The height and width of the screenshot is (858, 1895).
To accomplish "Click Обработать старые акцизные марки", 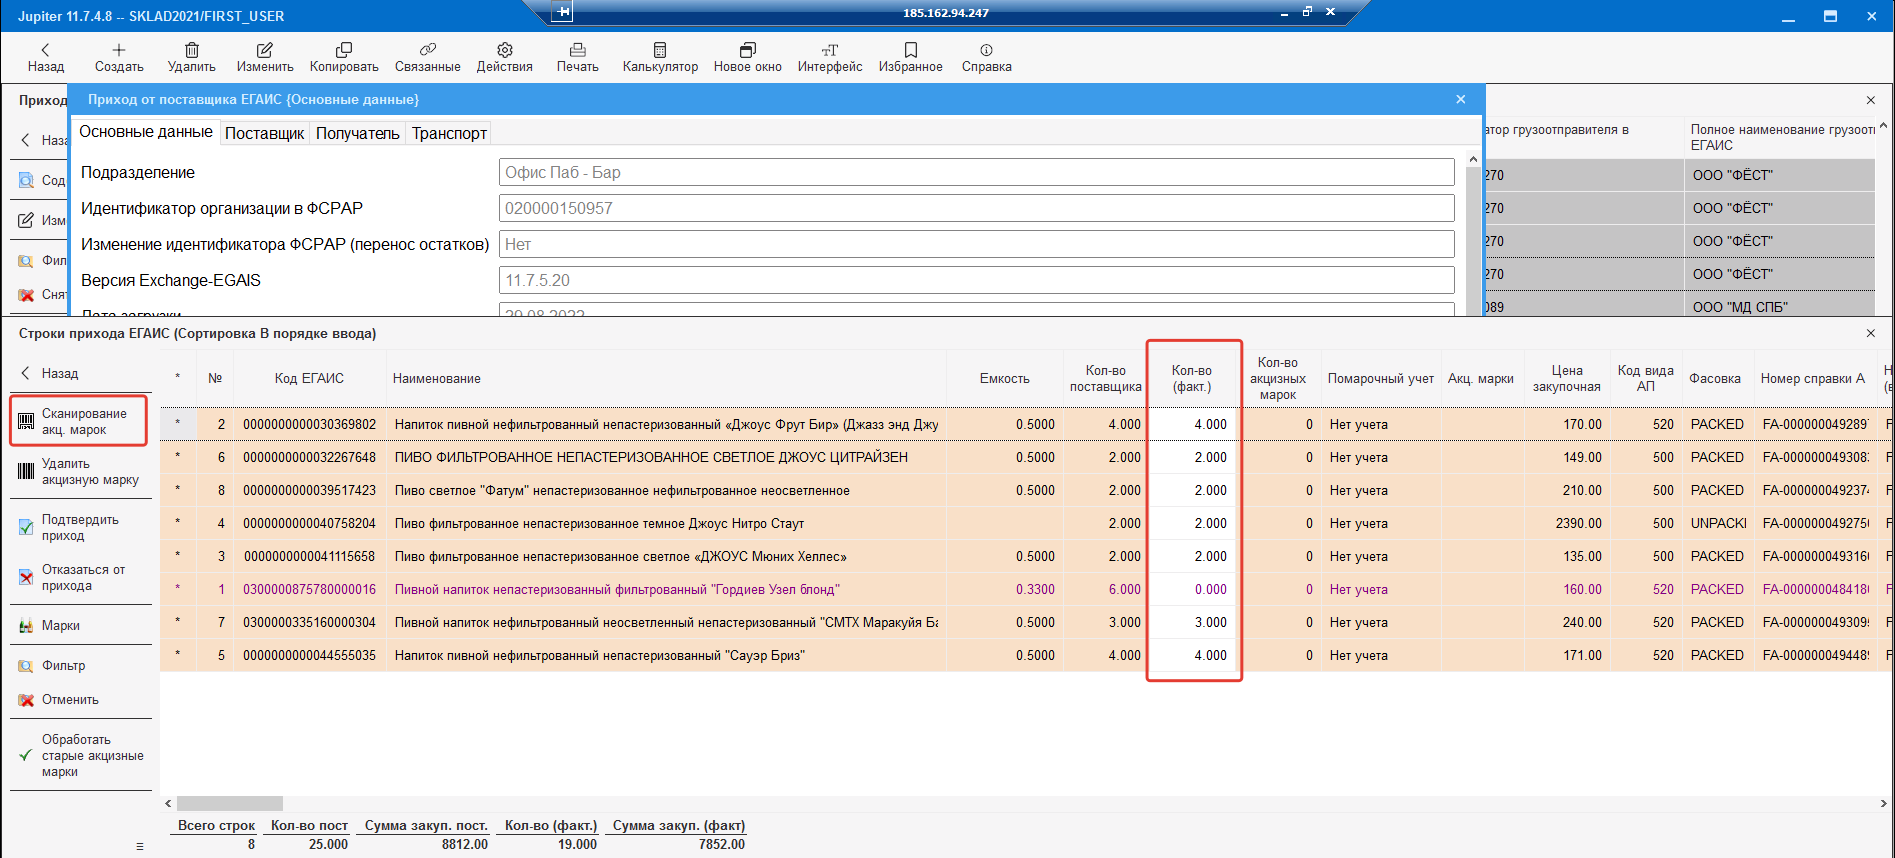I will [82, 755].
